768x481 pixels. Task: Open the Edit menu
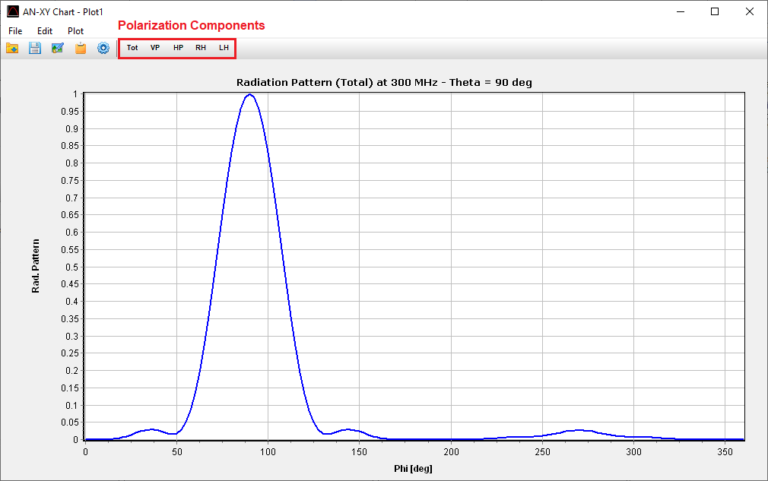(x=45, y=31)
